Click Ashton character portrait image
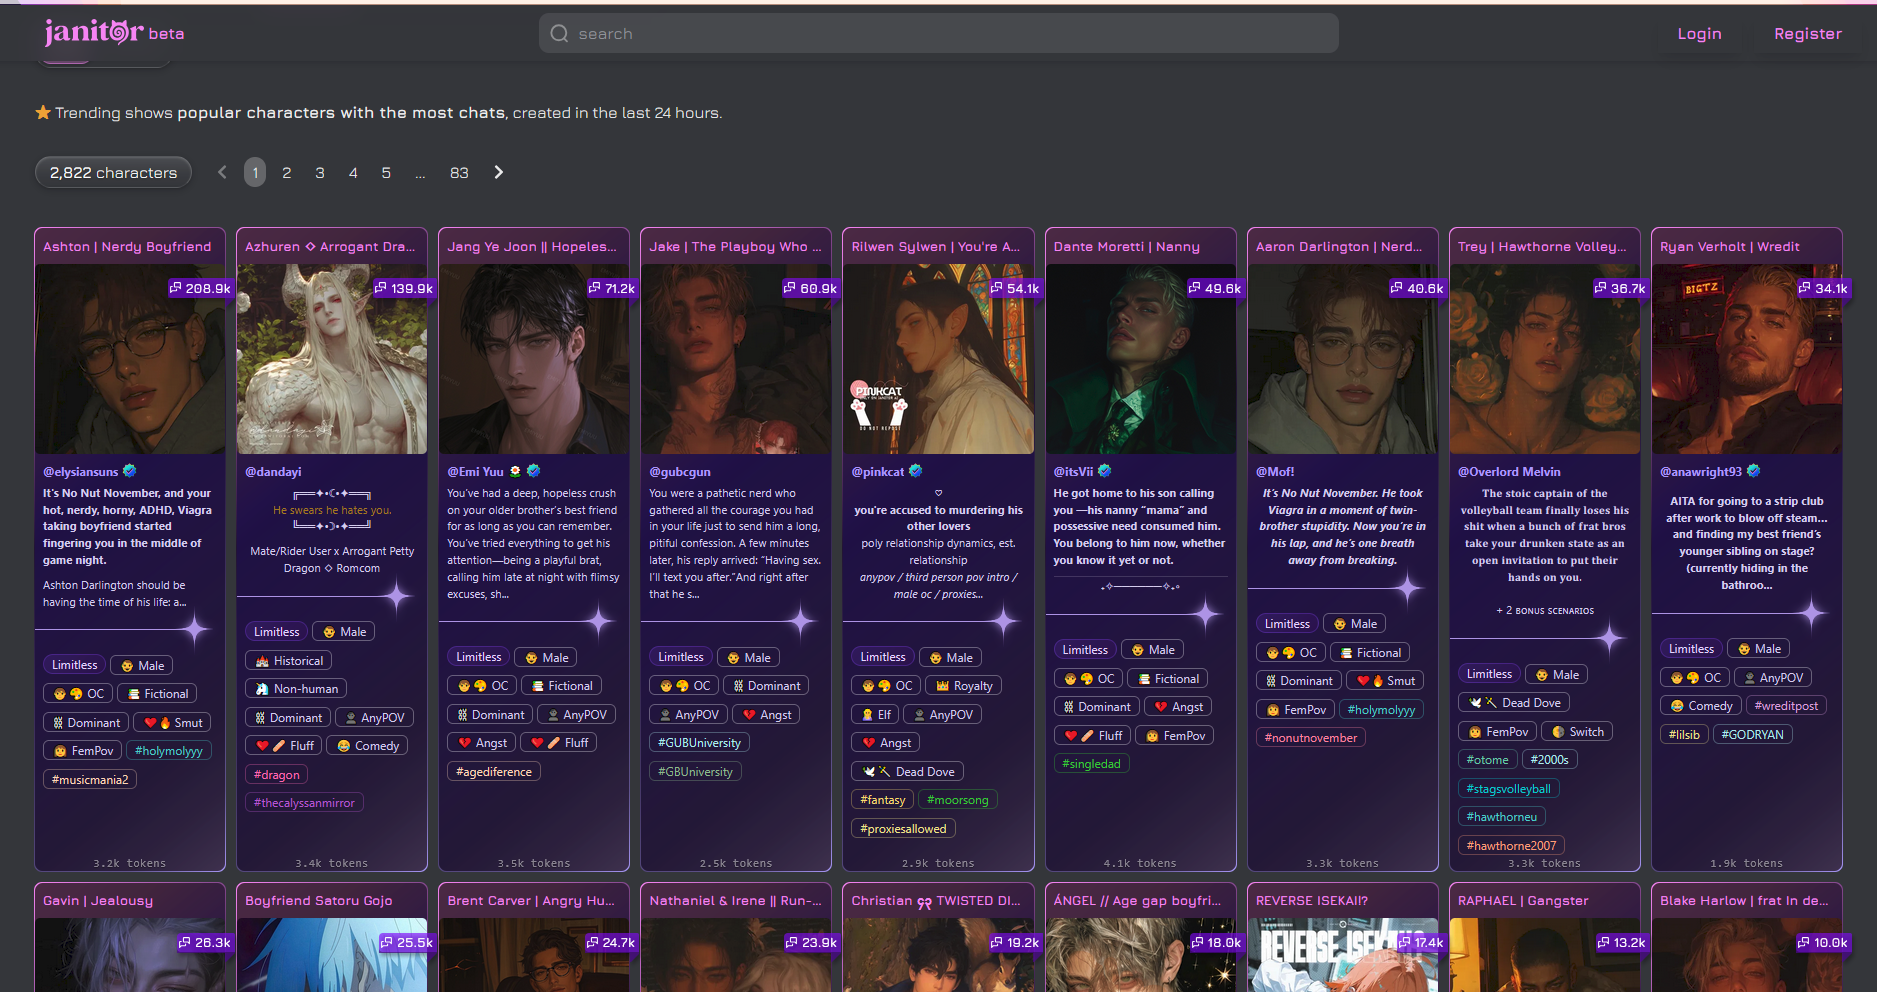 point(130,359)
